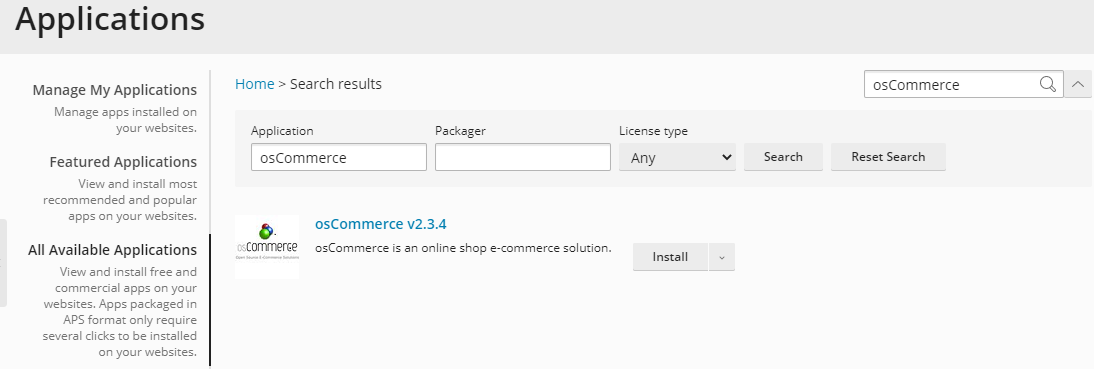Click the Search button in filter panel
Image resolution: width=1094 pixels, height=372 pixels.
[x=783, y=157]
